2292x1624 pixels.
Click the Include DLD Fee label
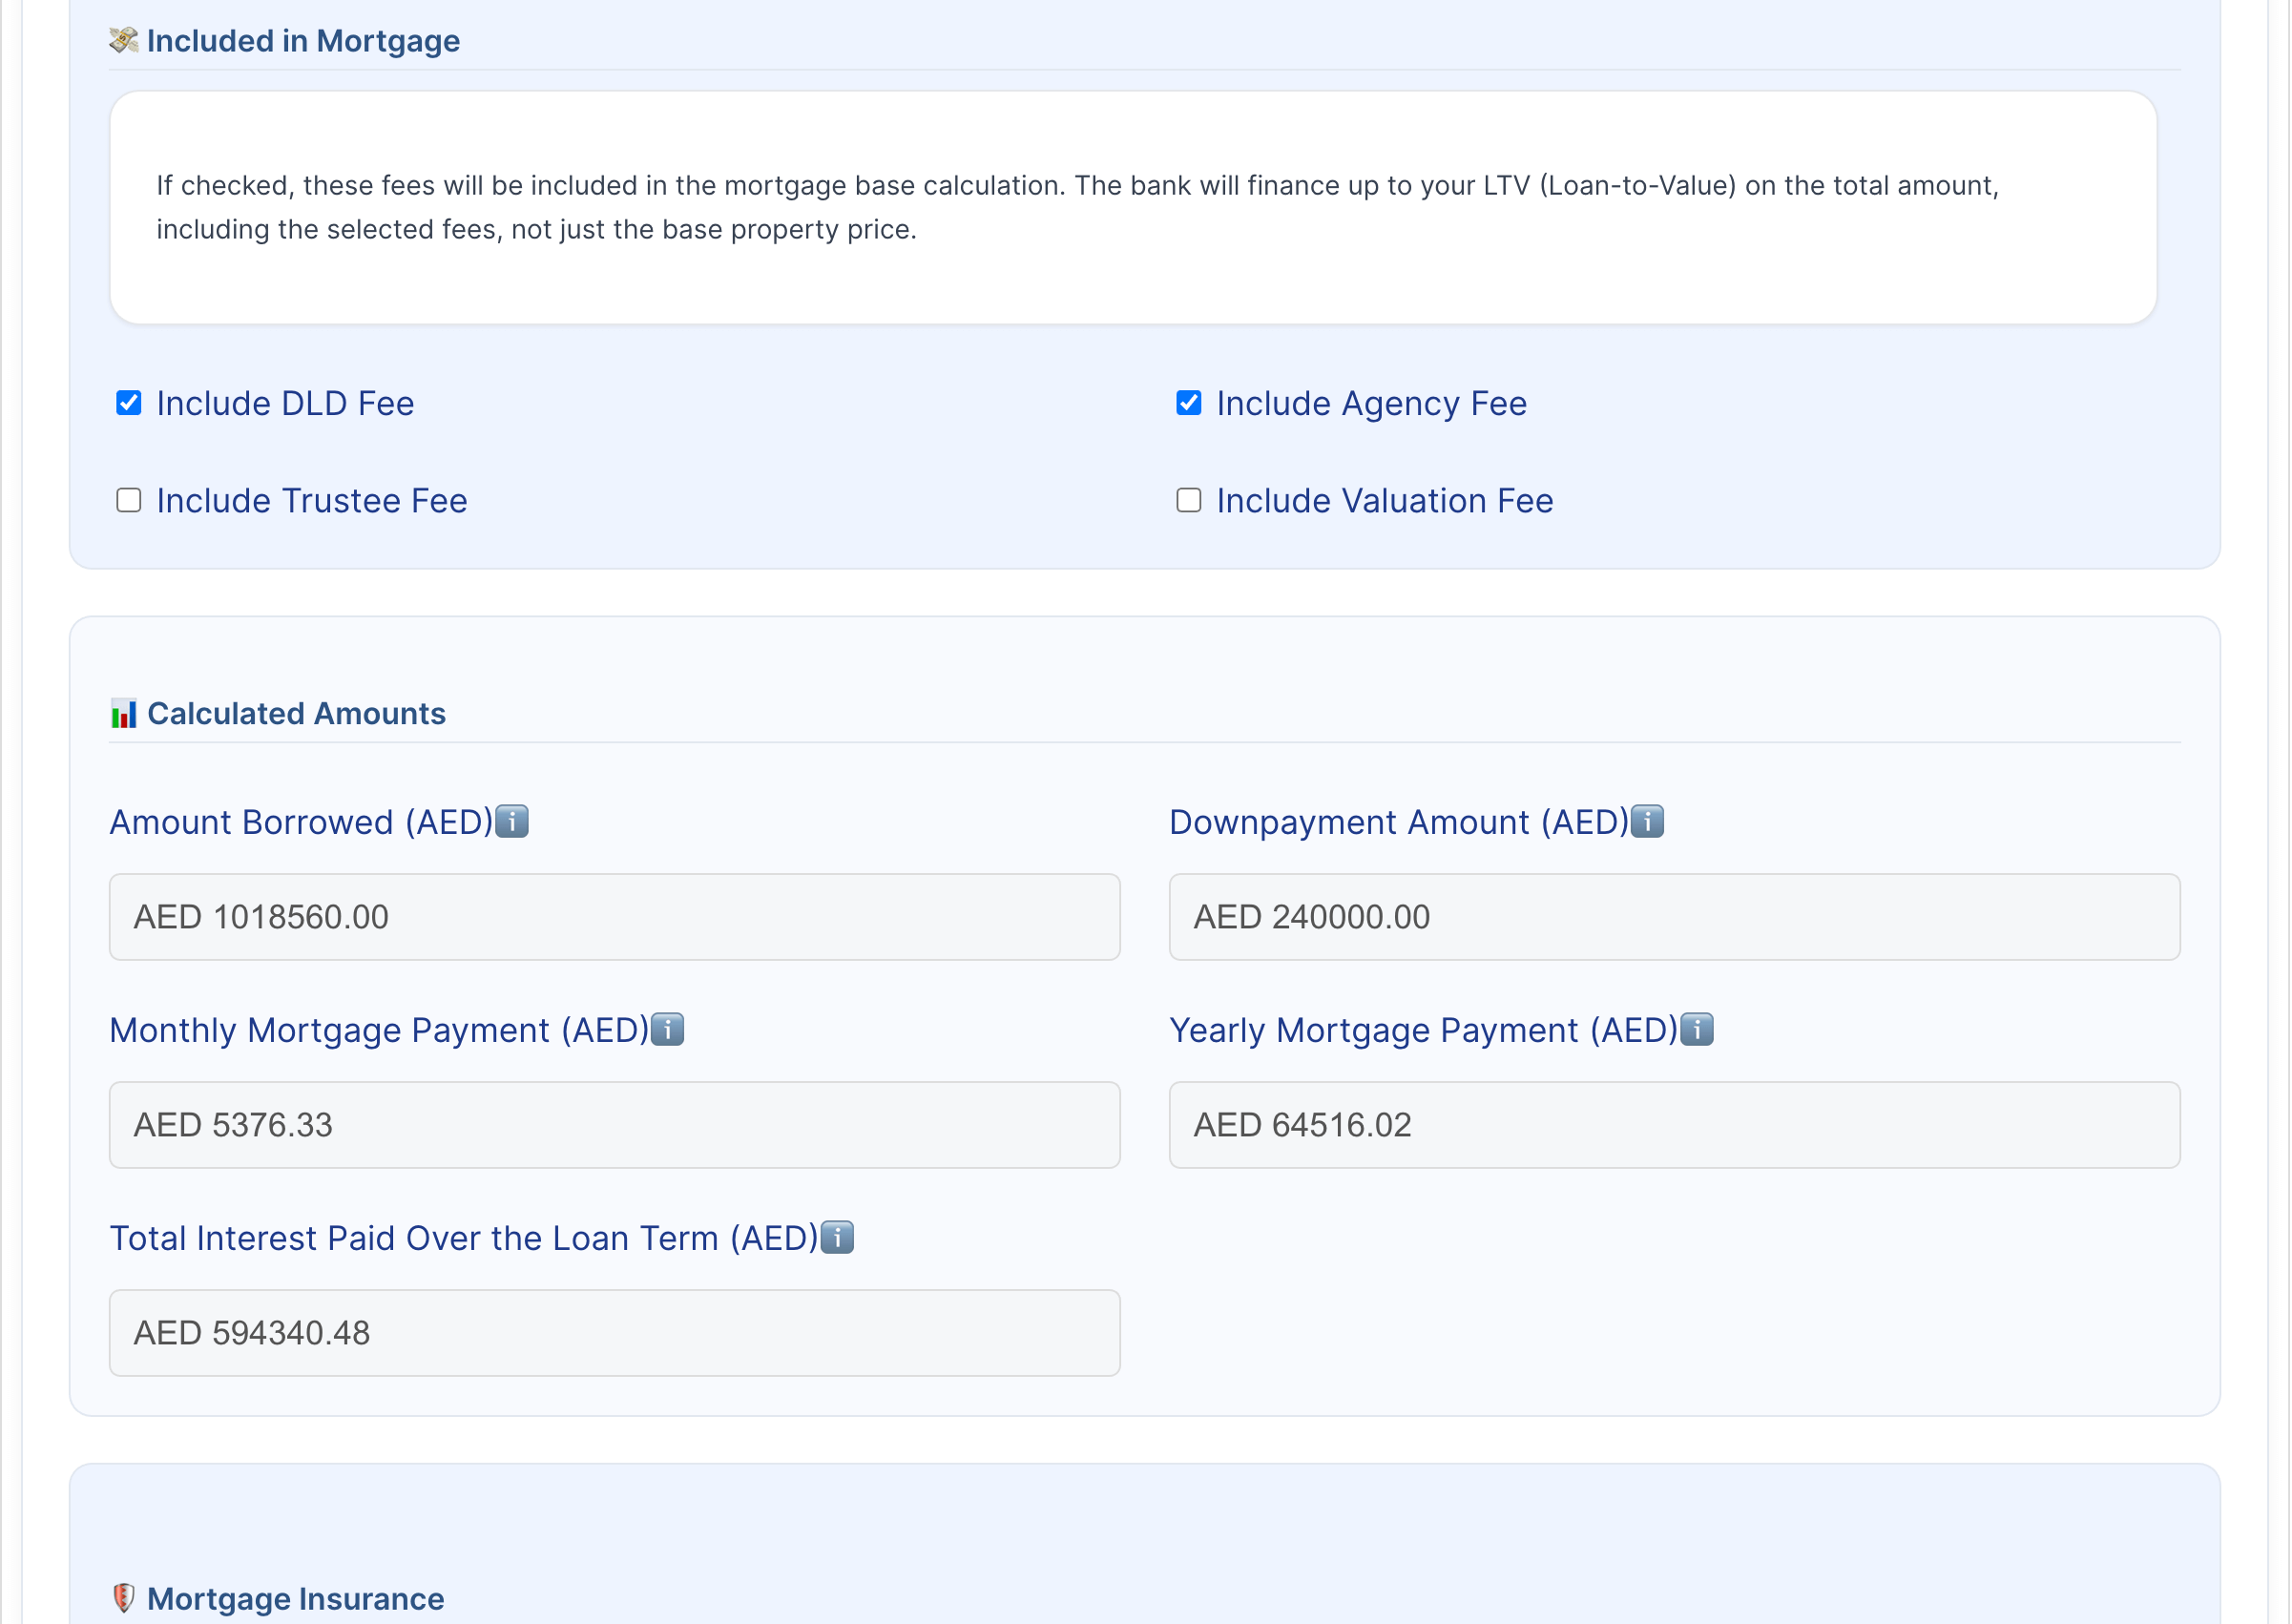285,404
